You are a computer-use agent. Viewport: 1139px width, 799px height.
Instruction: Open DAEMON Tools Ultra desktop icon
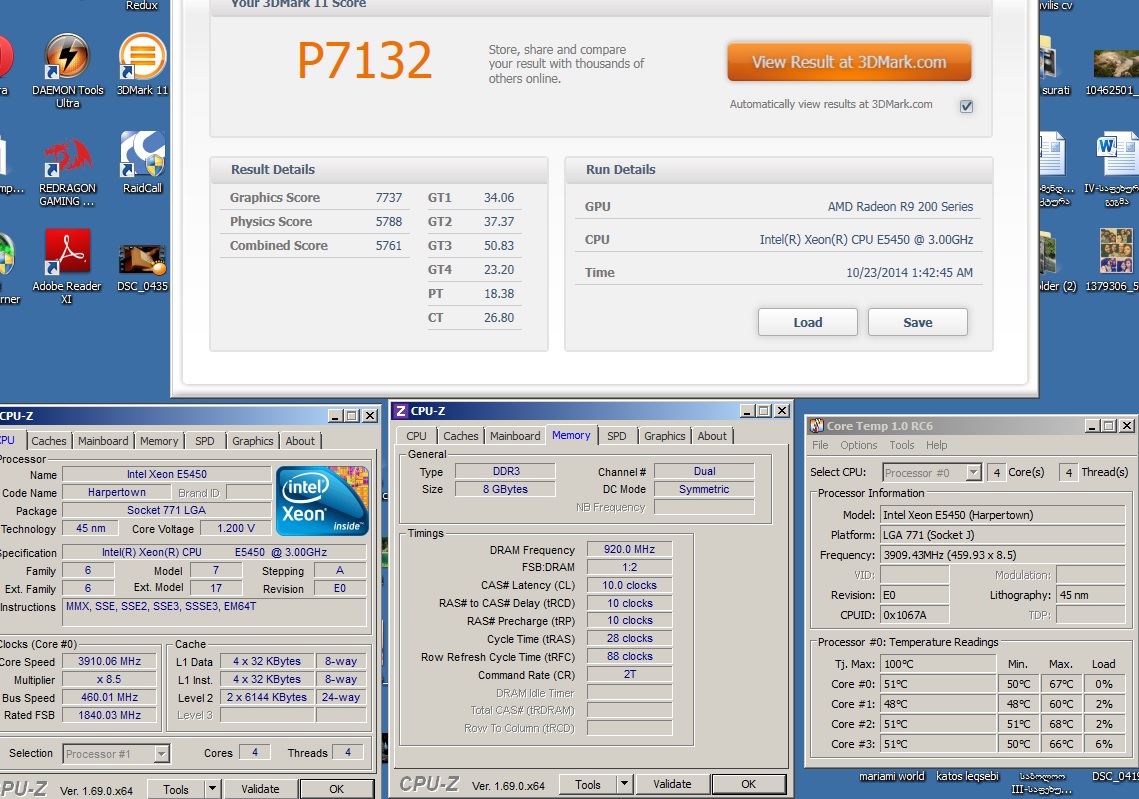(68, 70)
